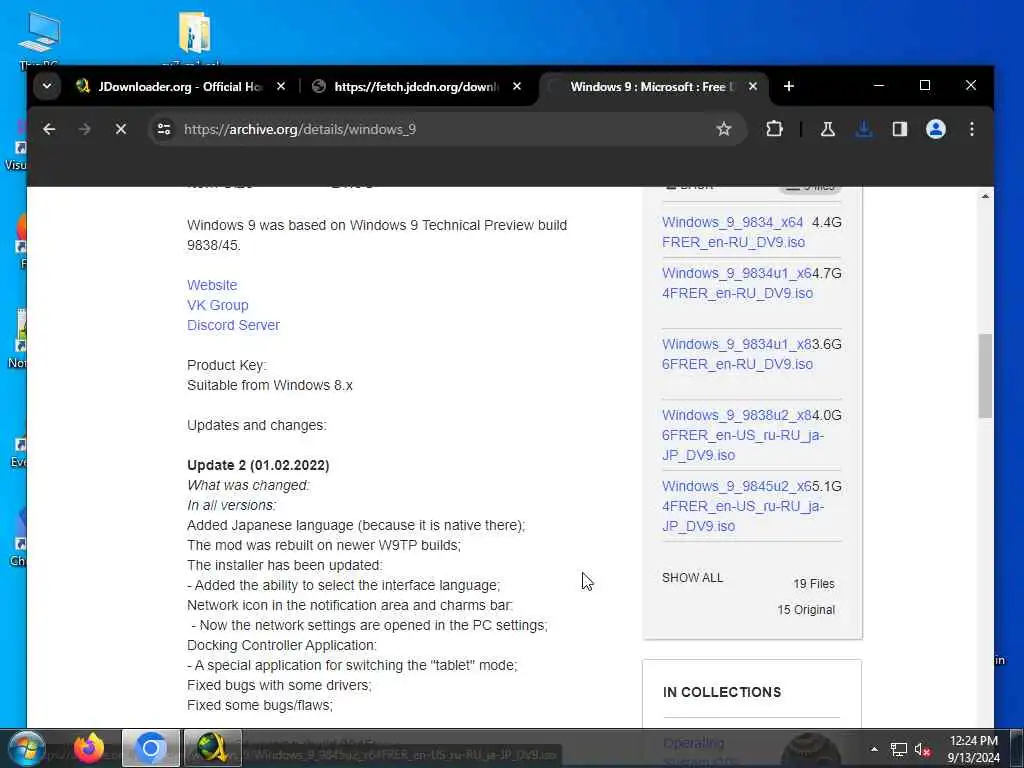Click the network tray icon

(899, 750)
